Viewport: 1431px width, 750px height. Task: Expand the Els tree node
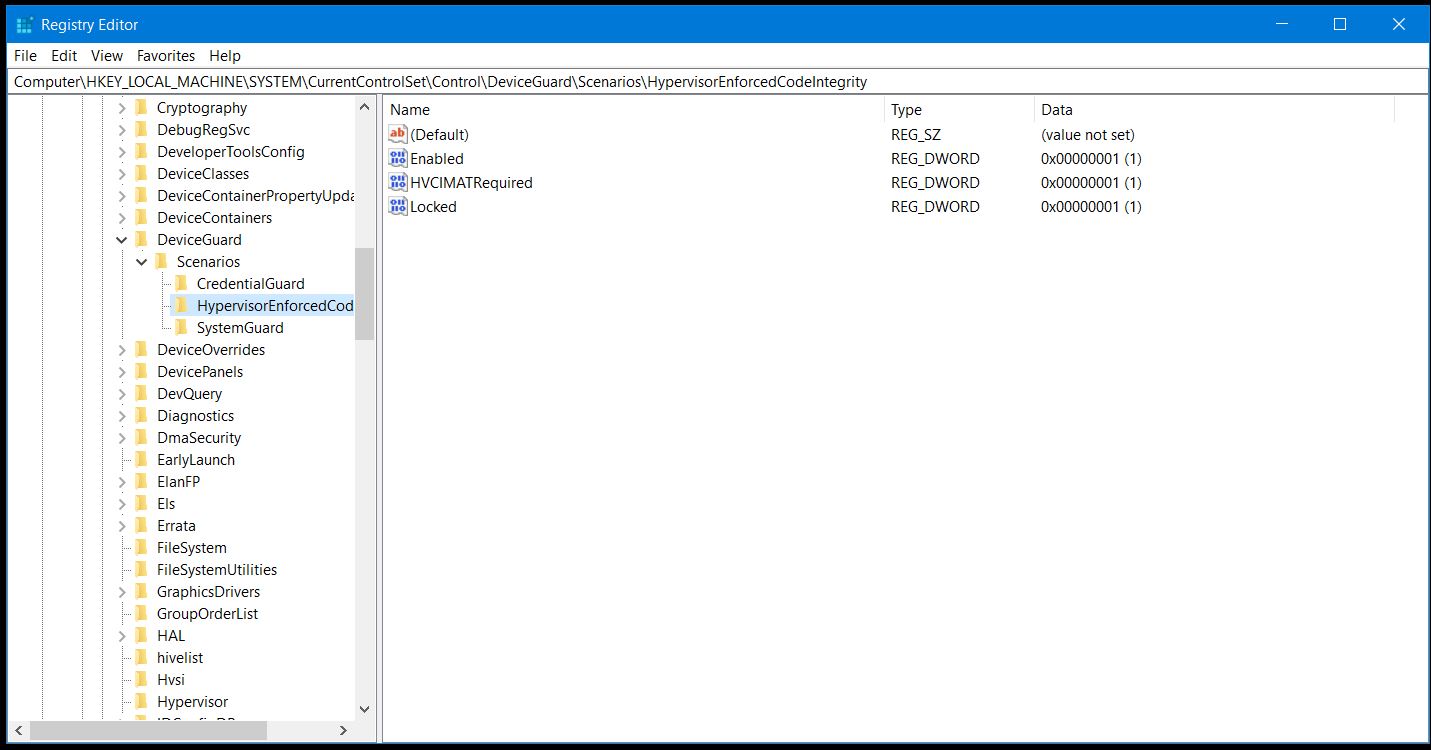pos(122,504)
